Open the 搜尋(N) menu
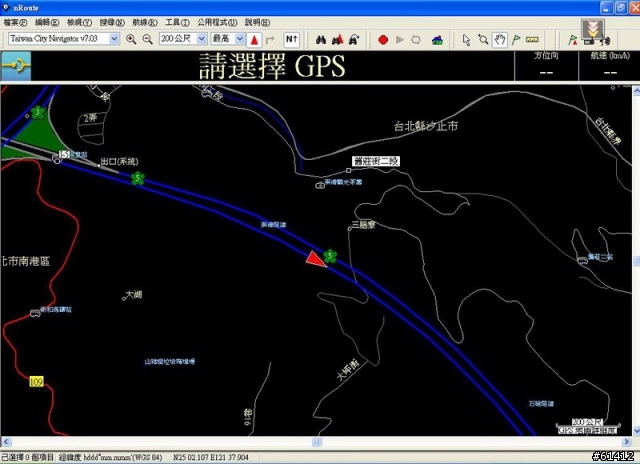 (x=112, y=22)
